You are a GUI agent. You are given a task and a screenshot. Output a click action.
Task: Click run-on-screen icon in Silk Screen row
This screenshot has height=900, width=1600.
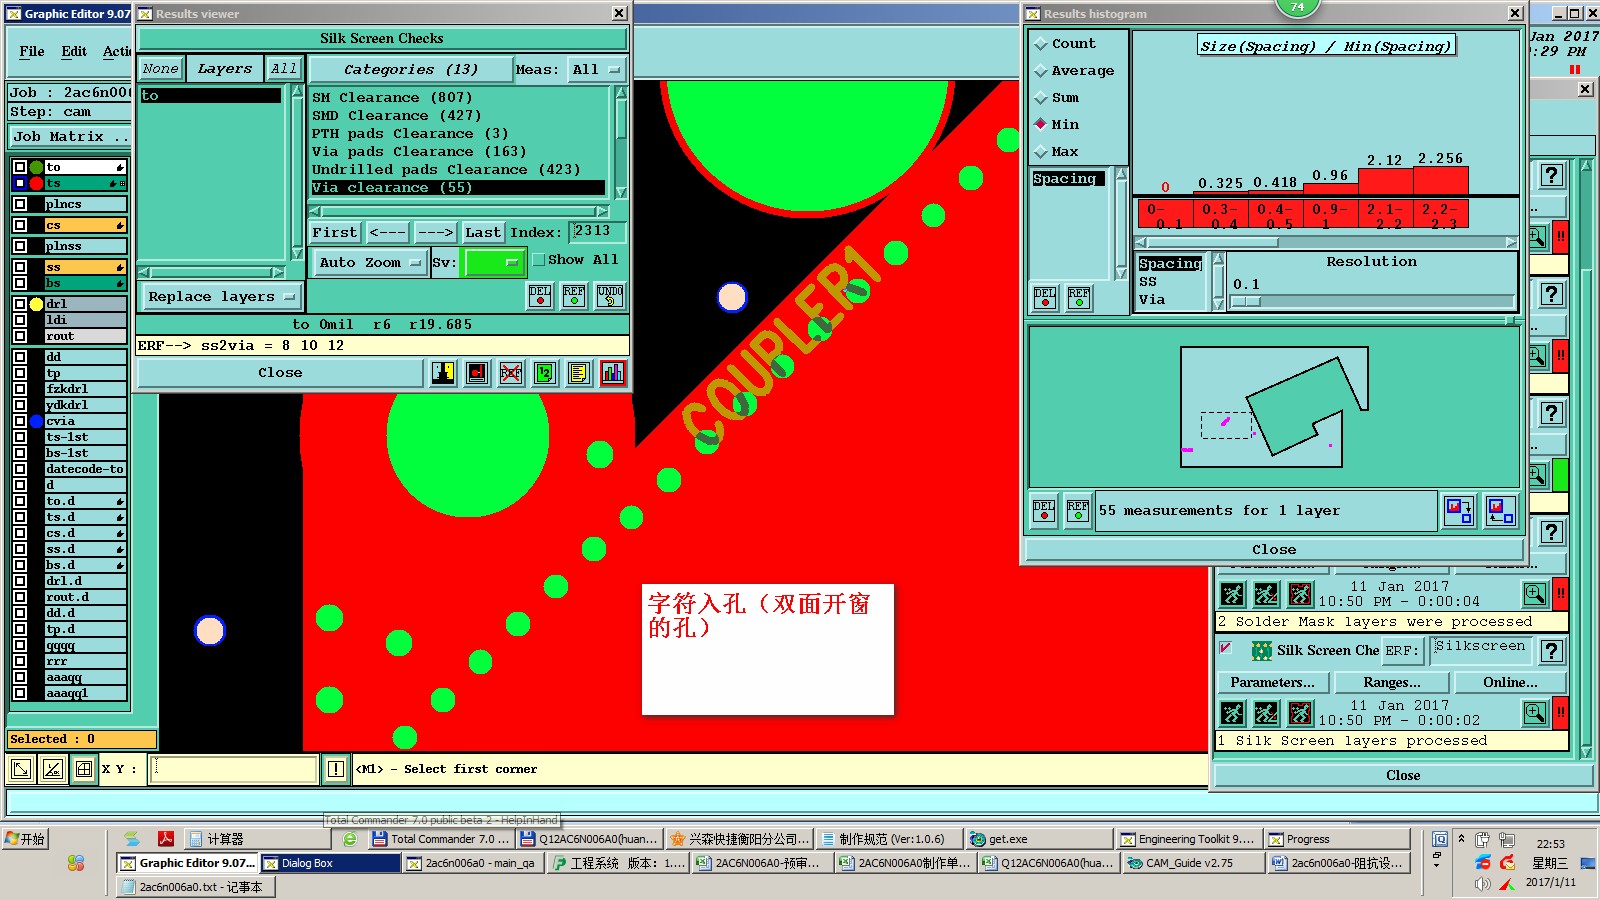tap(1266, 713)
